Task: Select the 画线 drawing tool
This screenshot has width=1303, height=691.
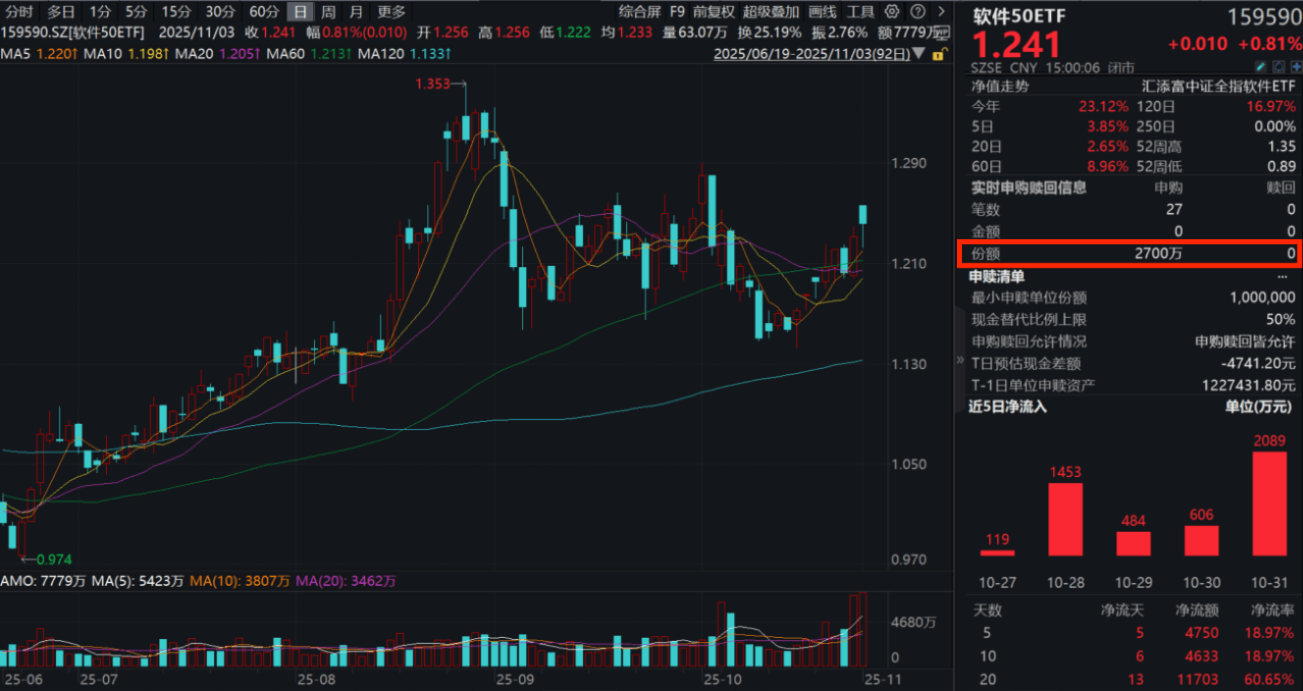Action: pyautogui.click(x=820, y=12)
